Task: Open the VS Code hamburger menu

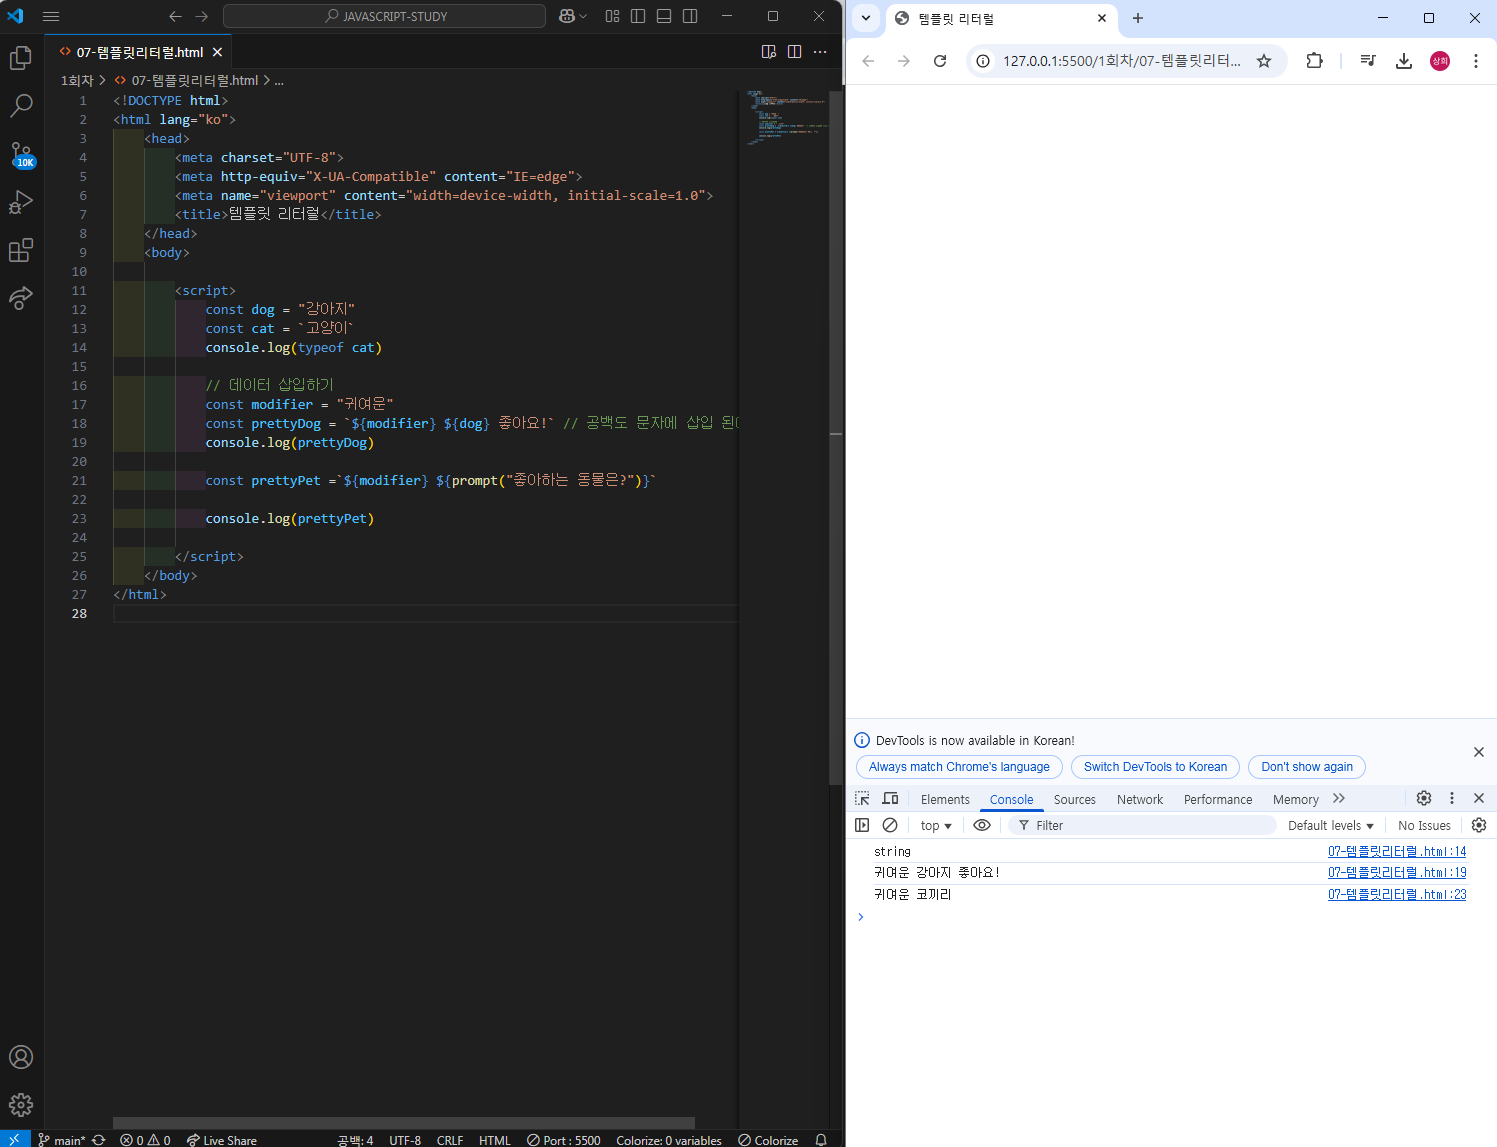Action: coord(51,16)
